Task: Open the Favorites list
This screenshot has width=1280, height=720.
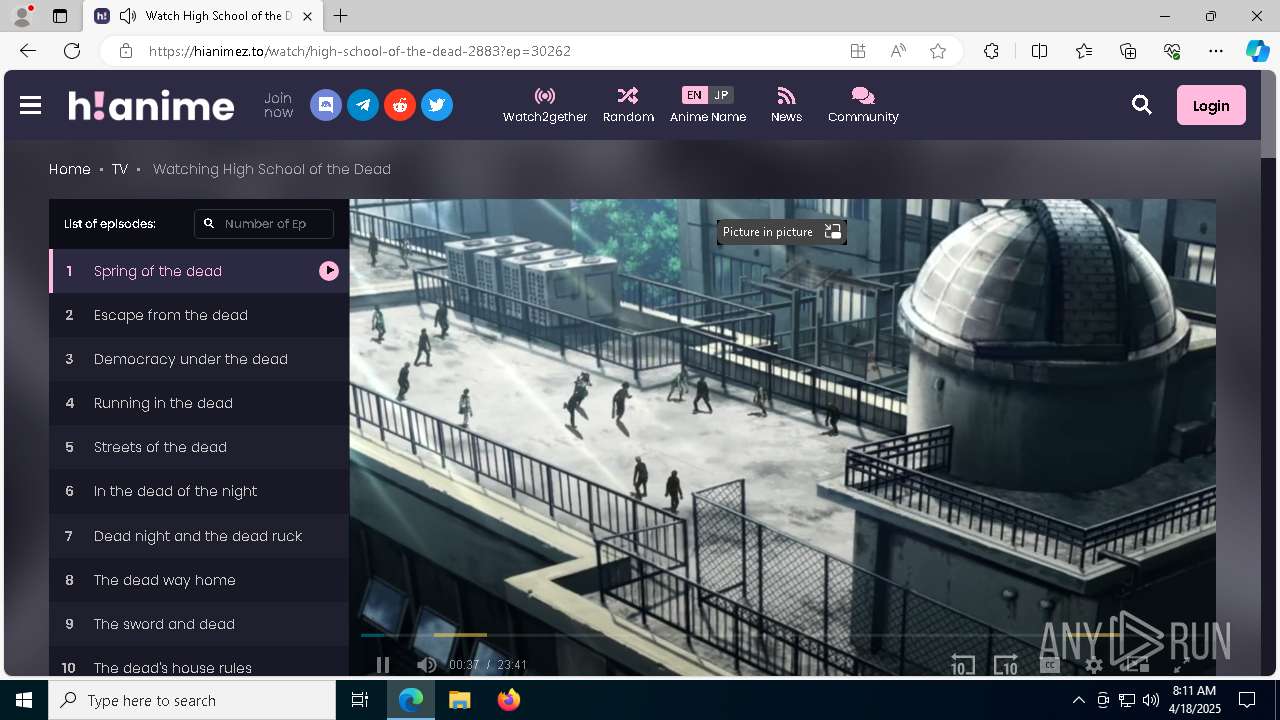Action: [1084, 51]
